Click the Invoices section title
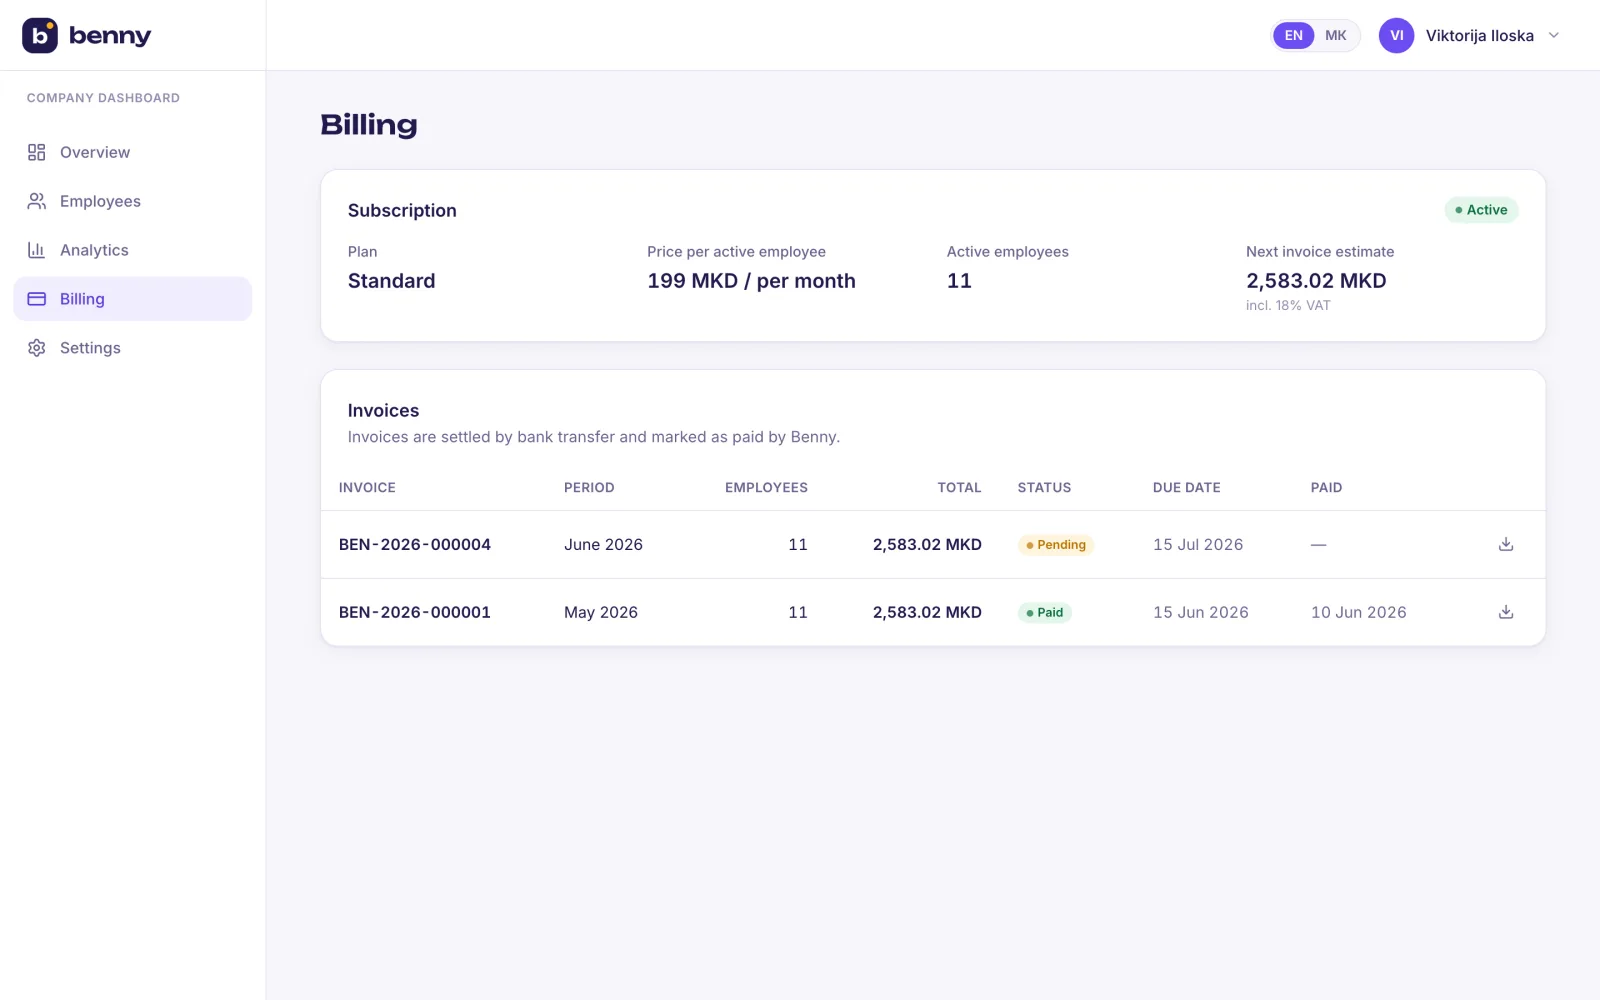 (383, 411)
